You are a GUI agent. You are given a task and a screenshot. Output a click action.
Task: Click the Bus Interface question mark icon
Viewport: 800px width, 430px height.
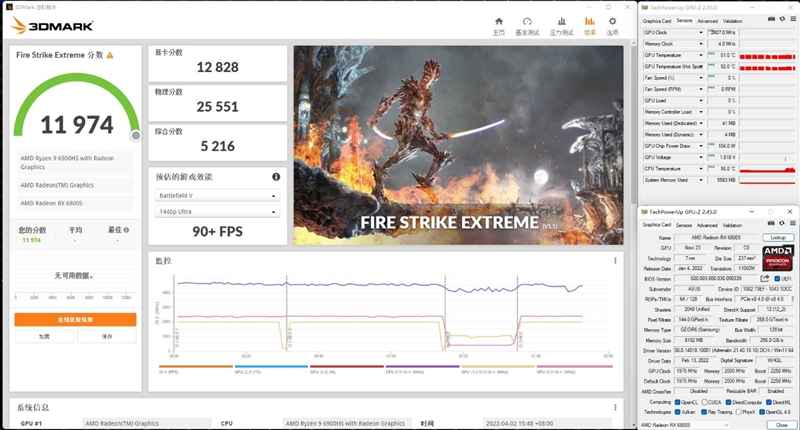tap(792, 299)
